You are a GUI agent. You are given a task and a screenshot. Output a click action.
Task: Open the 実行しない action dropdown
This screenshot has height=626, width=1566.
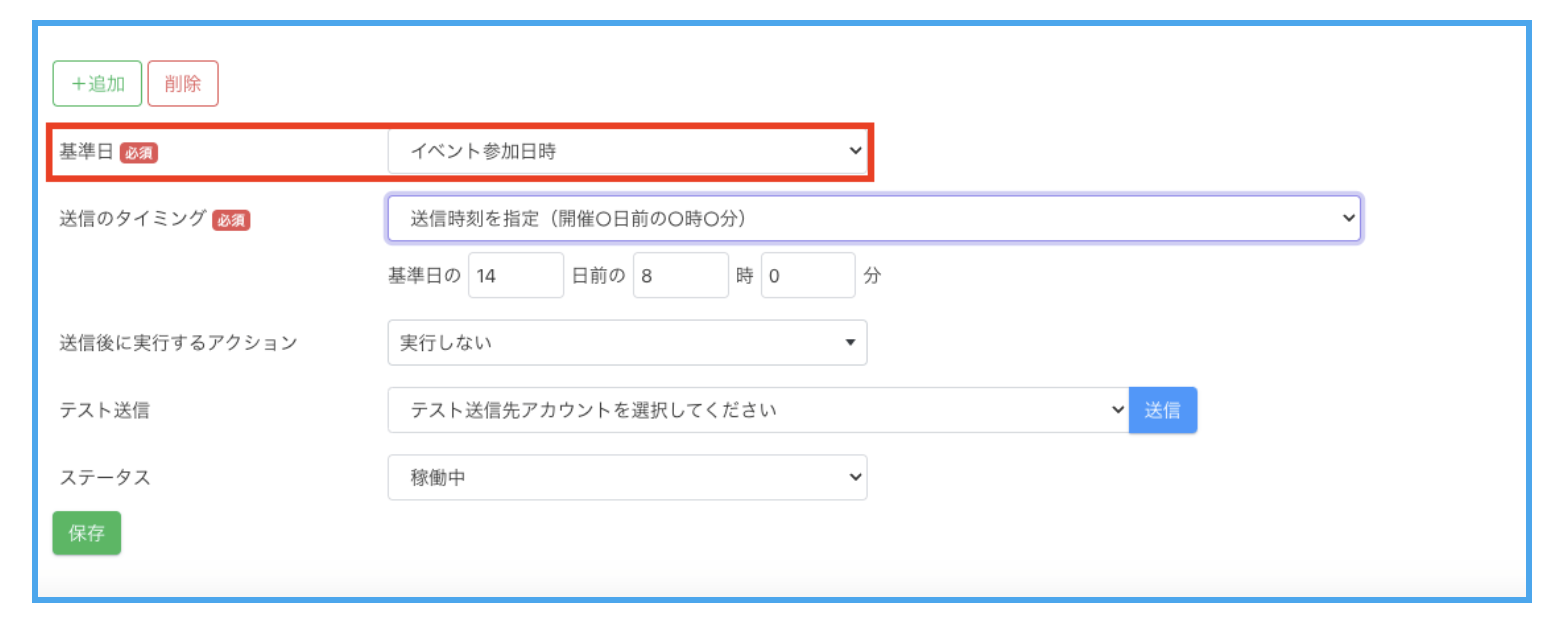627,343
